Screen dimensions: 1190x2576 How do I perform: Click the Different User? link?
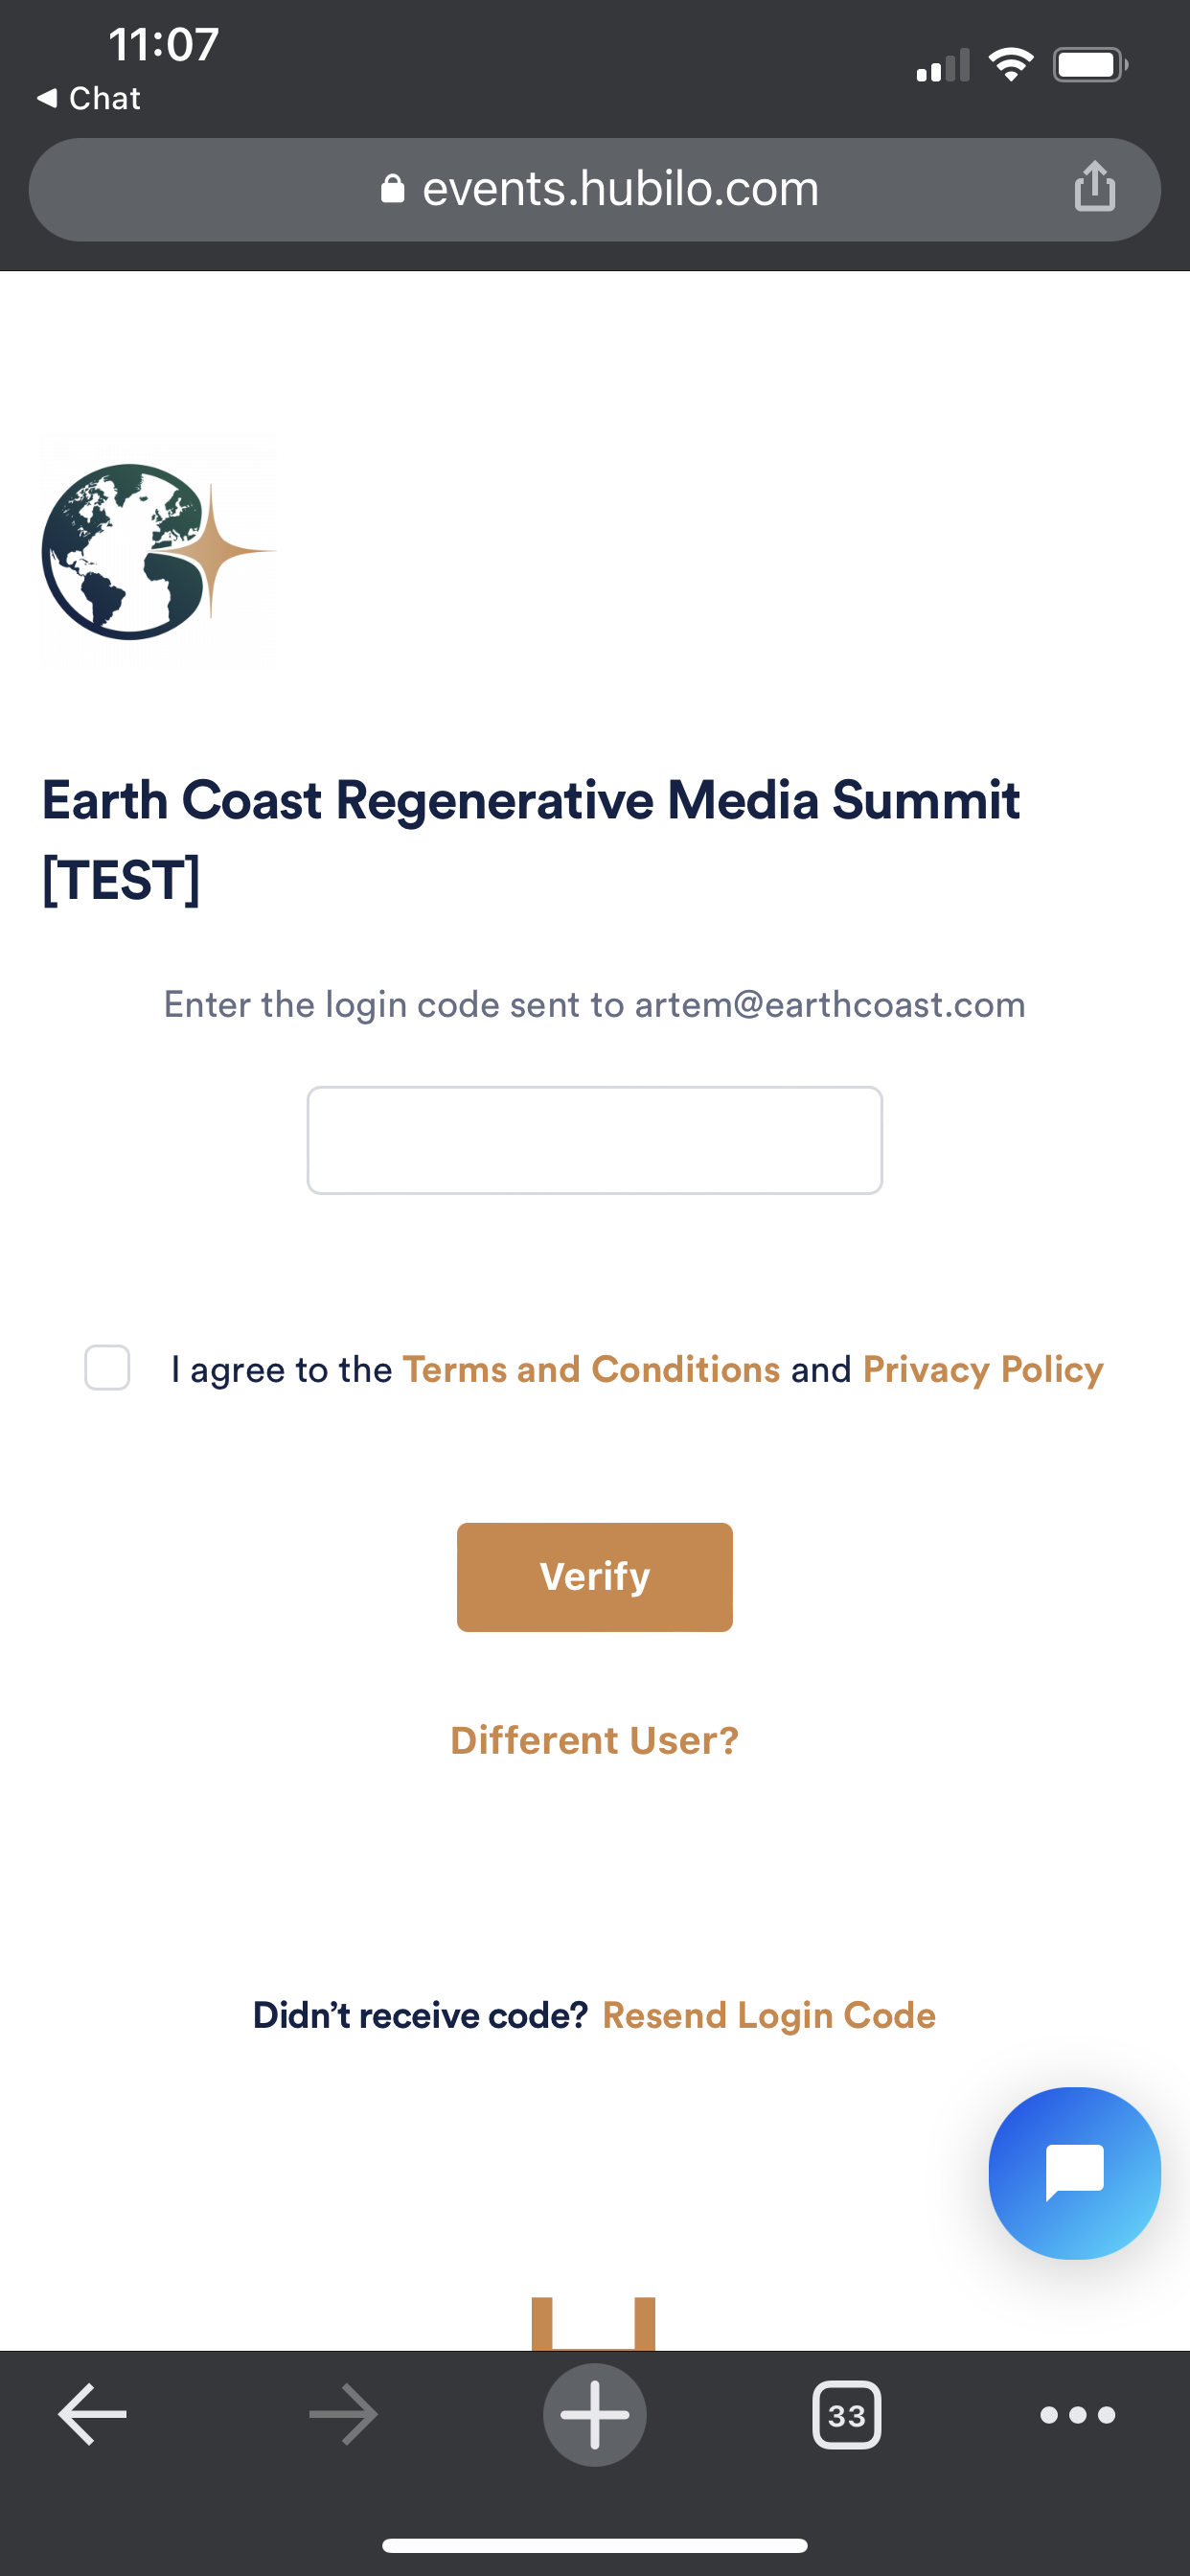(595, 1741)
